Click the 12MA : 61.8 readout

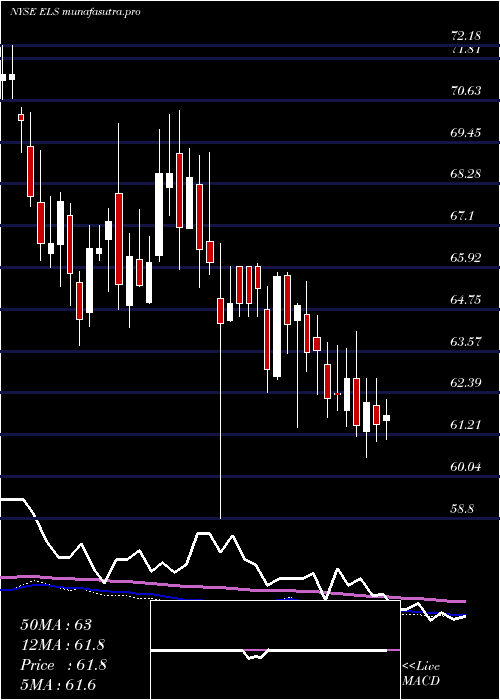point(63,645)
